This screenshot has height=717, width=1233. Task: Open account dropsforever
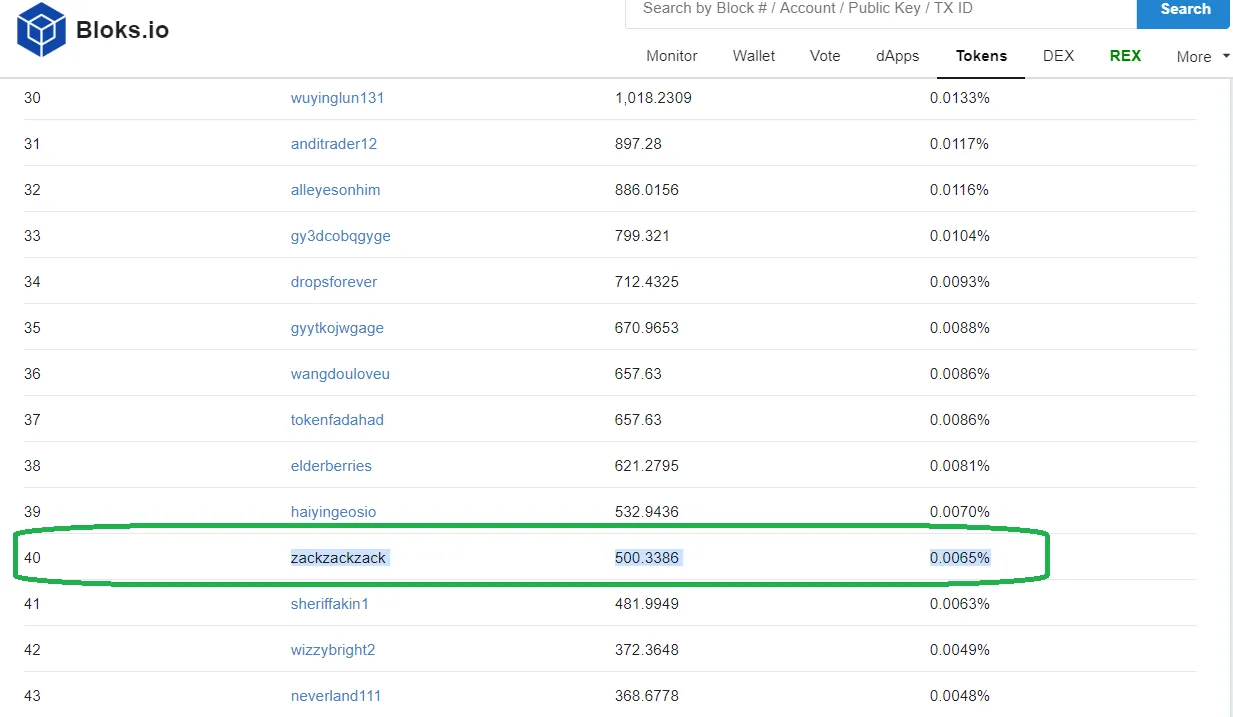coord(334,282)
